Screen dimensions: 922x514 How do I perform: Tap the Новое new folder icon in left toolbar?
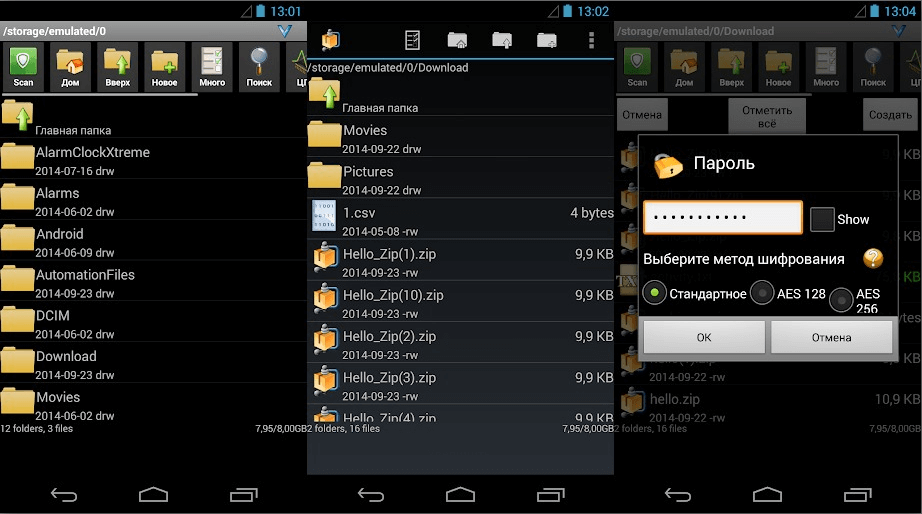pos(165,66)
